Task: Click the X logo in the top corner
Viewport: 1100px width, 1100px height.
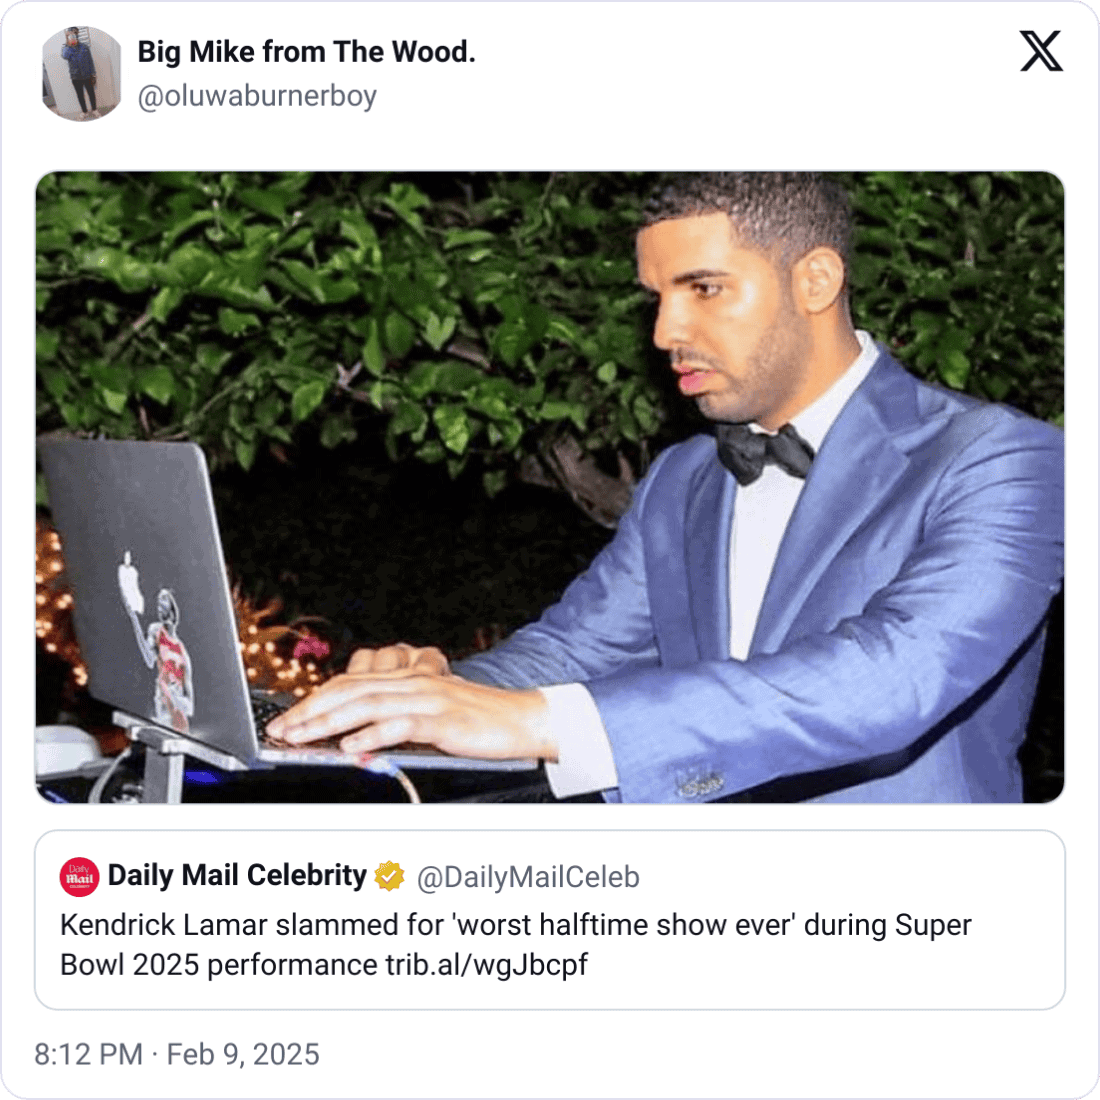Action: (x=1040, y=50)
